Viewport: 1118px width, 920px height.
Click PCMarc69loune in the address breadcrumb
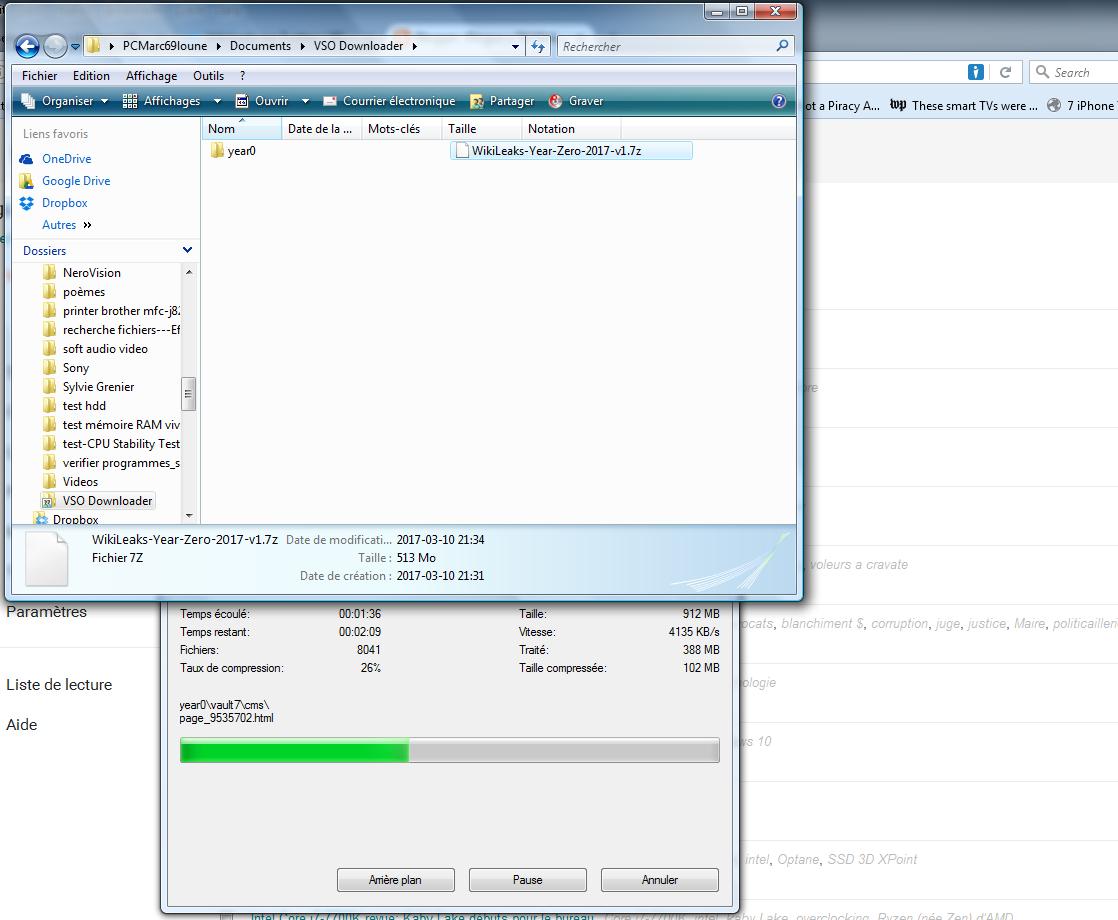coord(165,46)
